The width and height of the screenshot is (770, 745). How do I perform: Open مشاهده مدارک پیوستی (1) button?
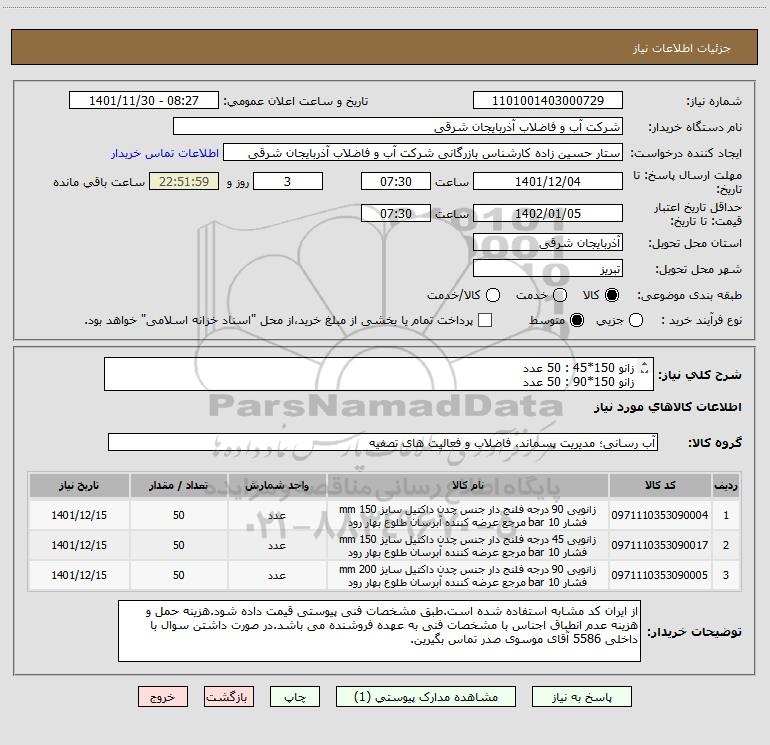click(x=426, y=697)
